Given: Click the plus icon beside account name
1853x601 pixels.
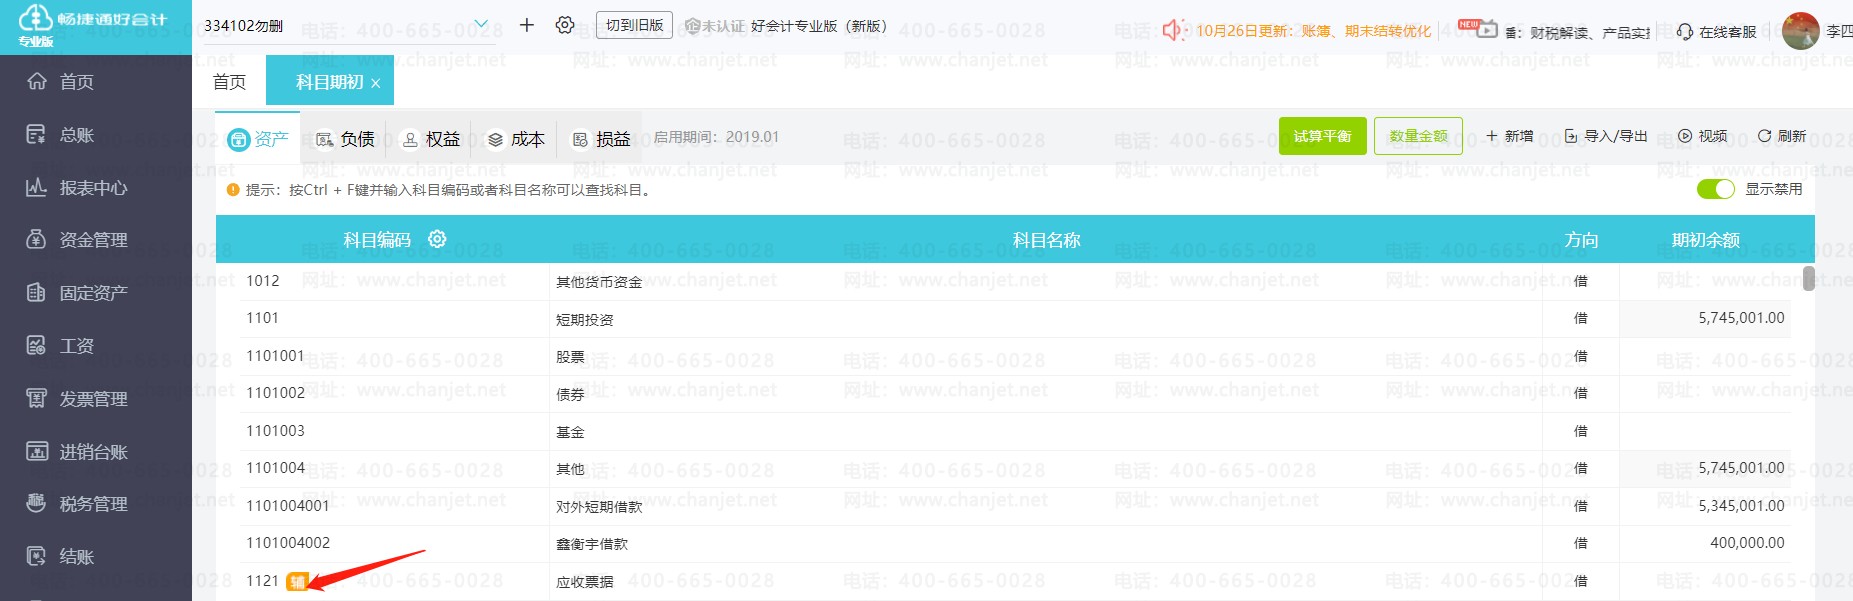Looking at the screenshot, I should tap(527, 25).
